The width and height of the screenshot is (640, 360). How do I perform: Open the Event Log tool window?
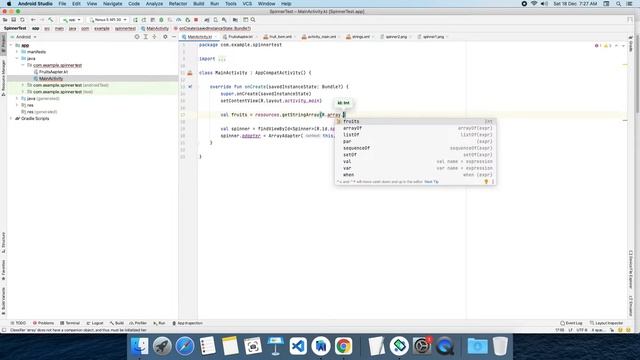pos(571,323)
